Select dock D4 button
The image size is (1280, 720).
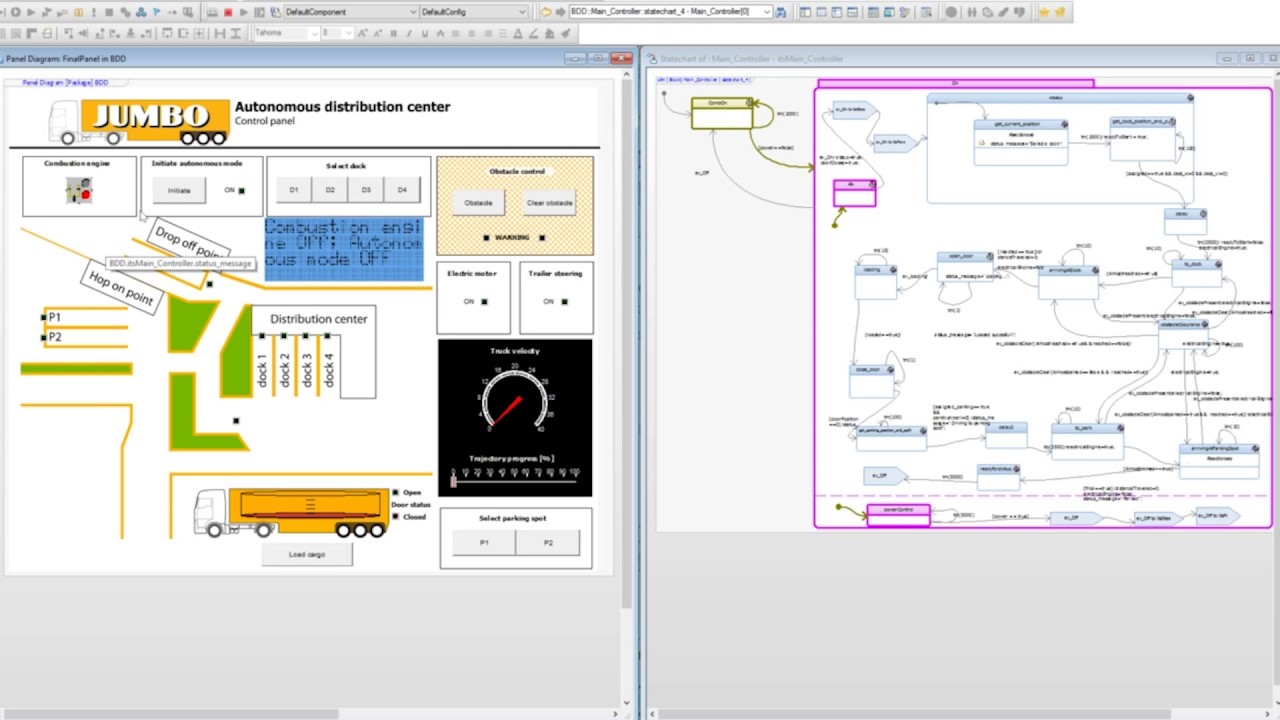pos(402,190)
